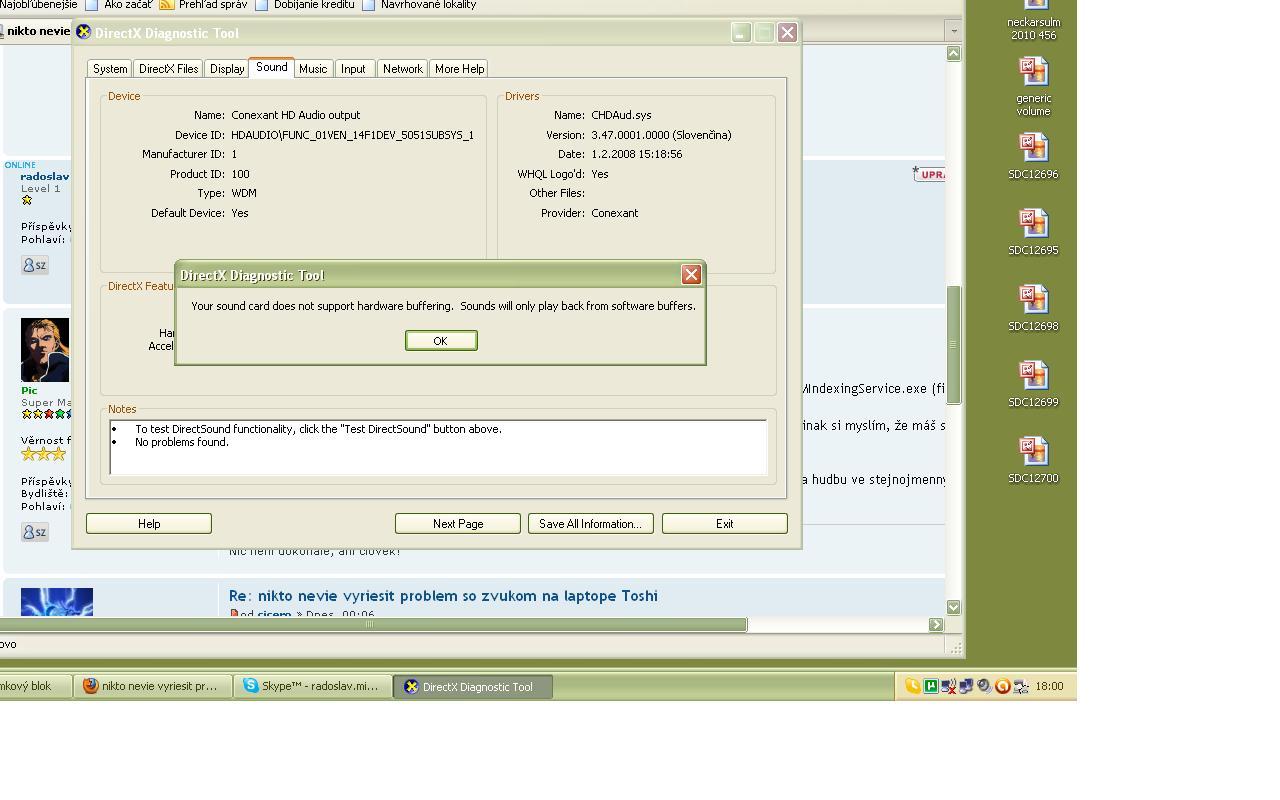Image resolution: width=1280 pixels, height=800 pixels.
Task: Switch to the Firefox taskbar button
Action: [155, 686]
